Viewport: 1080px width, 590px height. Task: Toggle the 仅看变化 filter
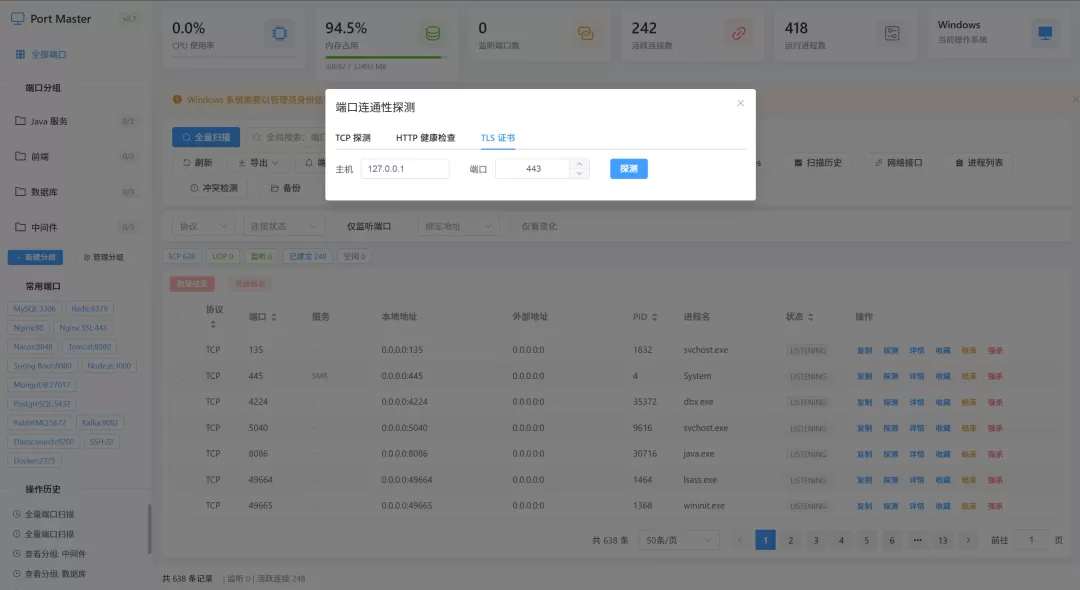click(539, 226)
